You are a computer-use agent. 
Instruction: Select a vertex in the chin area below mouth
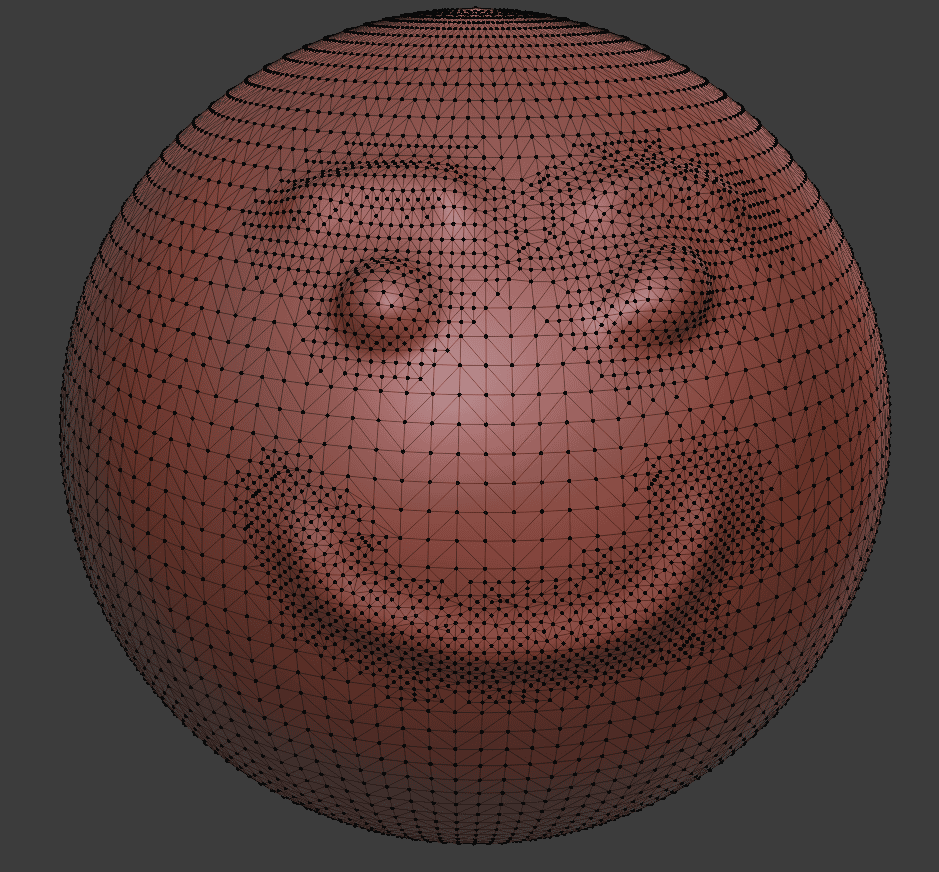pos(500,720)
